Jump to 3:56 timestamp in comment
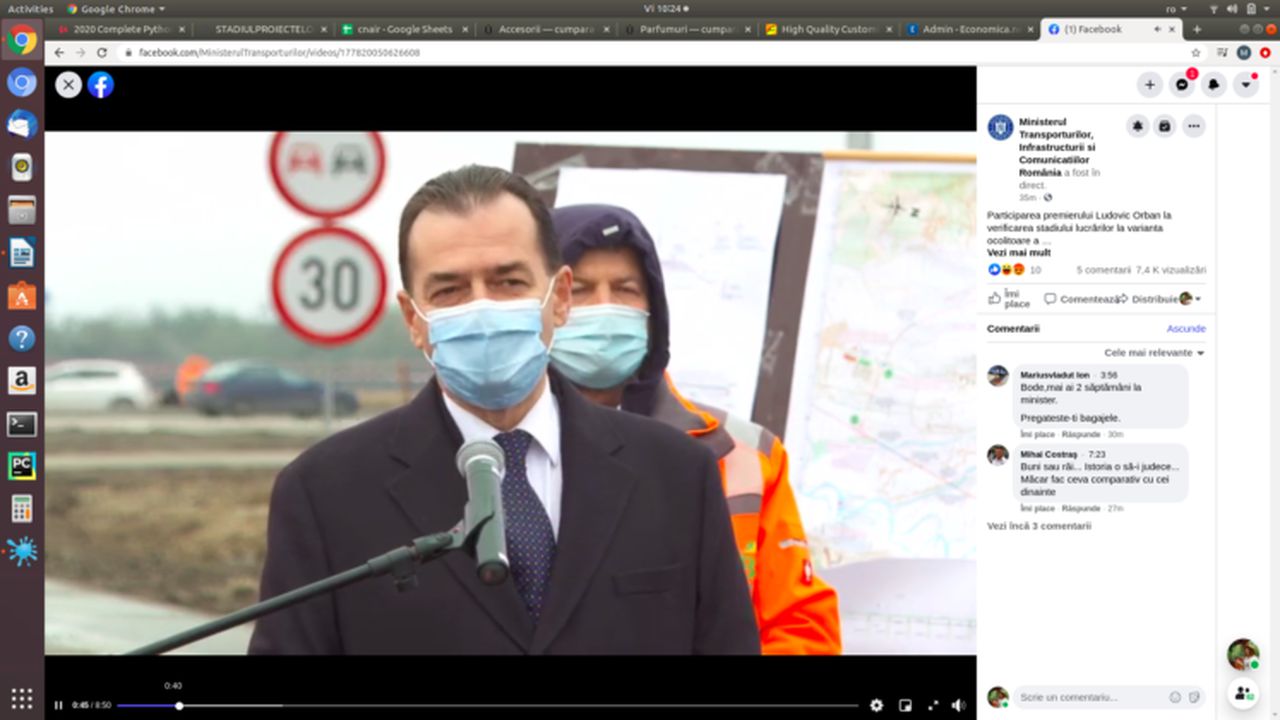Viewport: 1280px width, 720px height. [x=1108, y=375]
